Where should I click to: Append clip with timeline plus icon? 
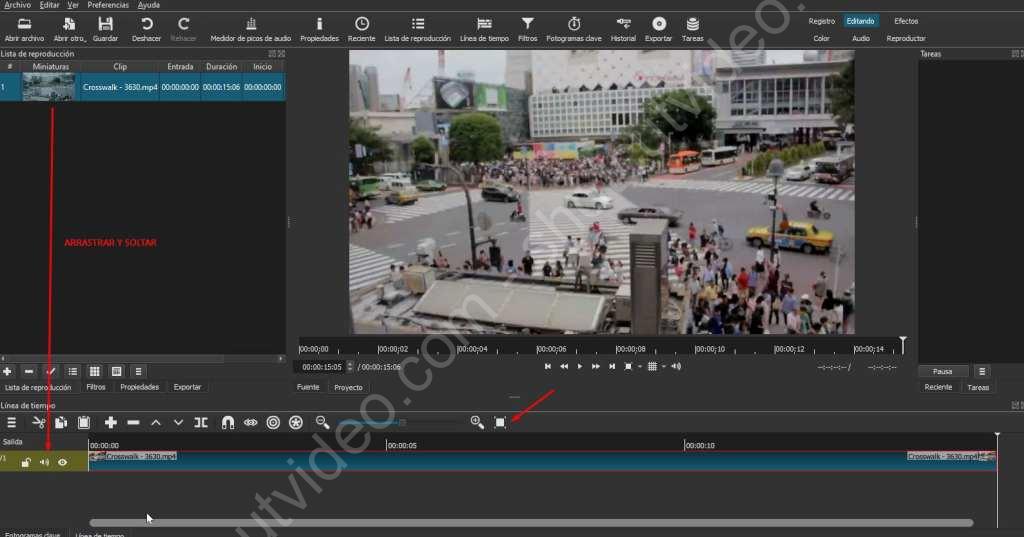tap(110, 423)
